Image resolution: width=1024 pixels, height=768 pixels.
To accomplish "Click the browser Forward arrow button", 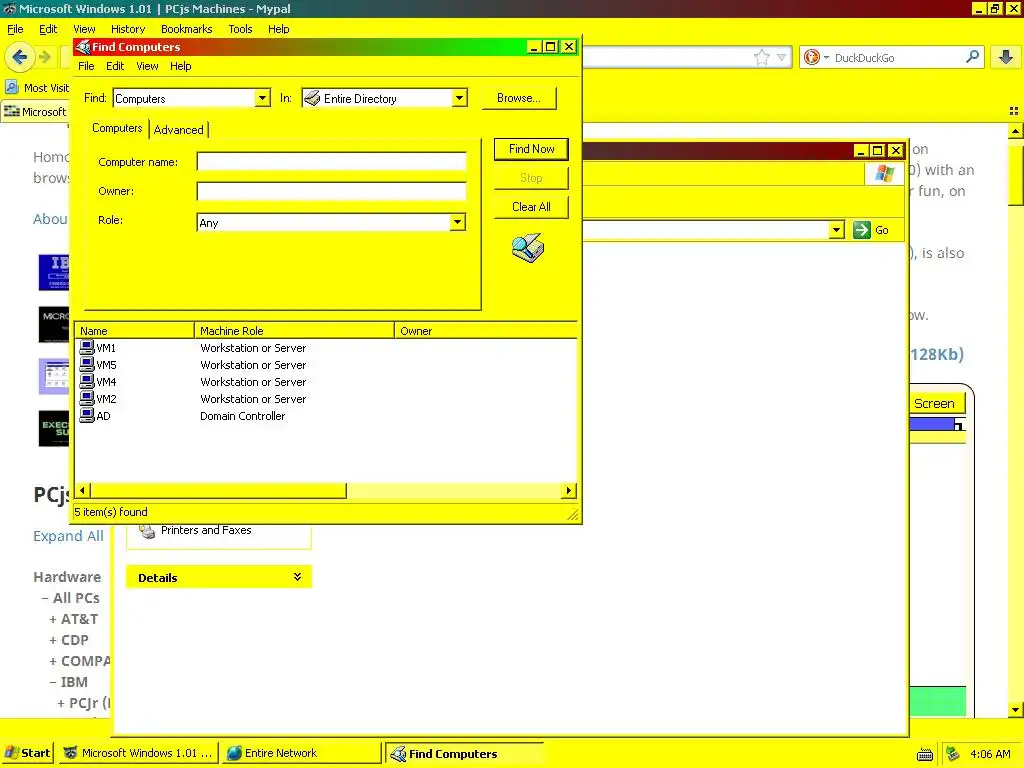I will [x=44, y=57].
